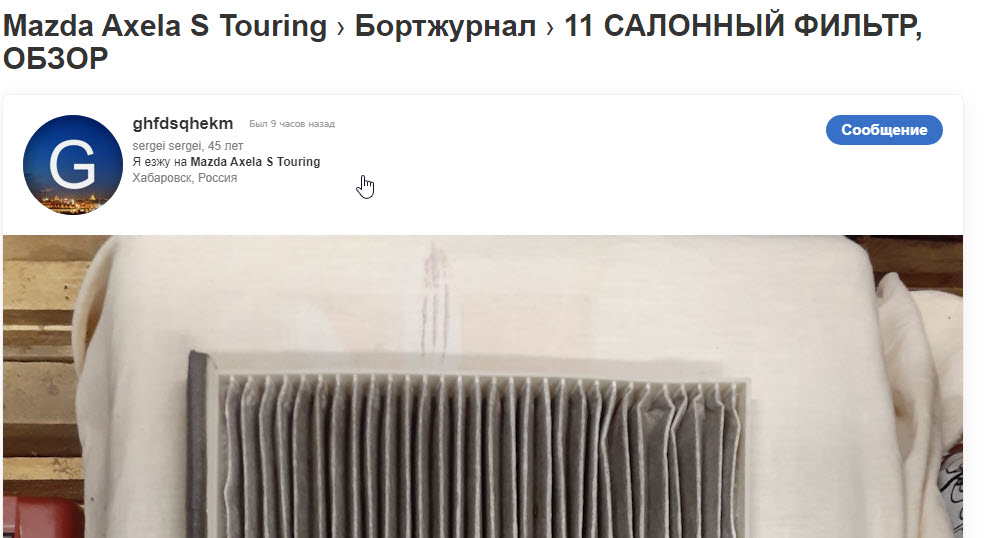The image size is (987, 538).
Task: Open the Mazda Axela S Touring breadcrumb link
Action: coord(165,26)
